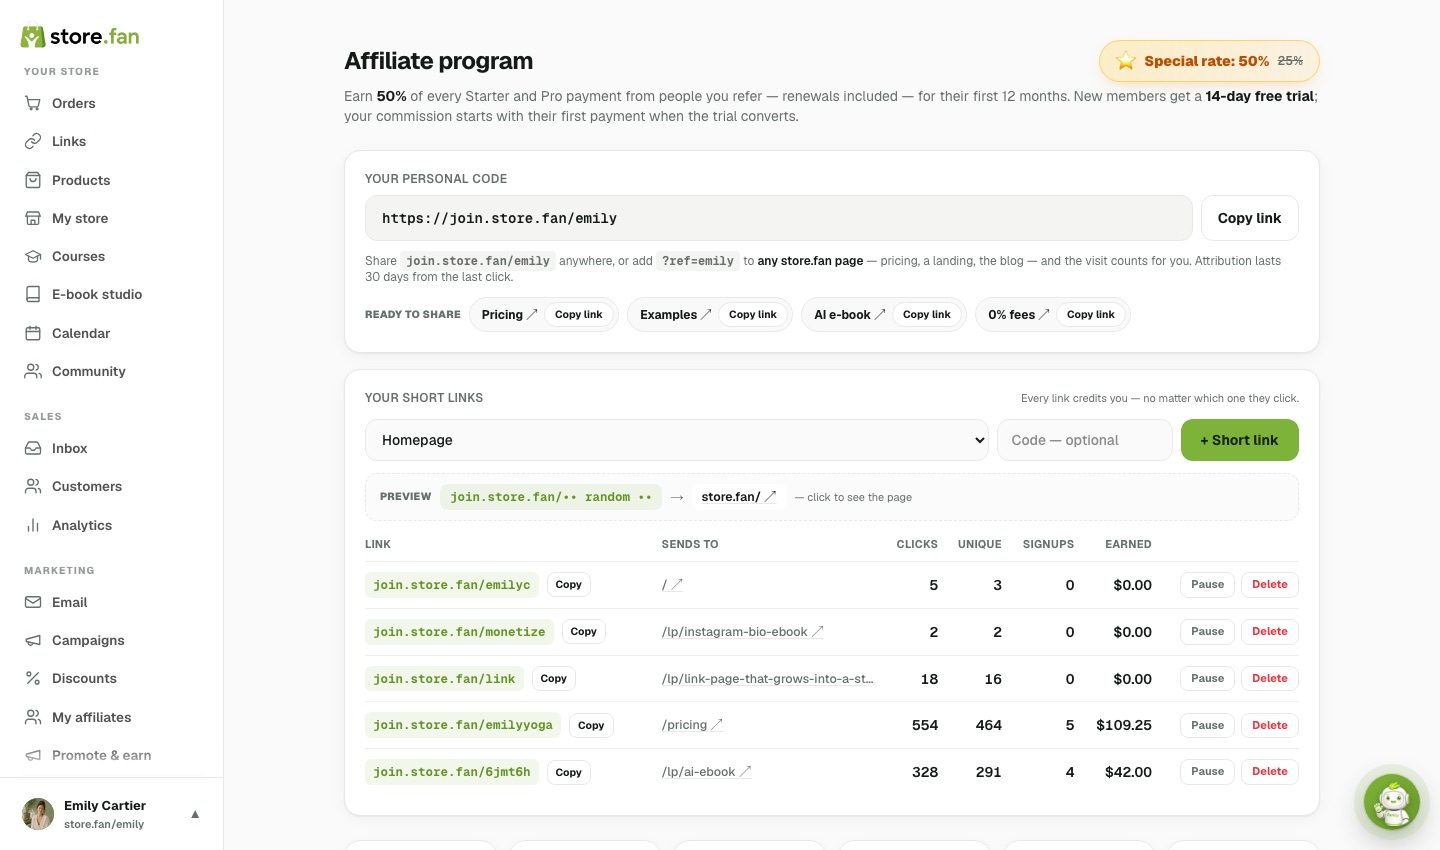Copy the join.store.fan/emilyc link
Screen dimensions: 1440x850
point(569,584)
